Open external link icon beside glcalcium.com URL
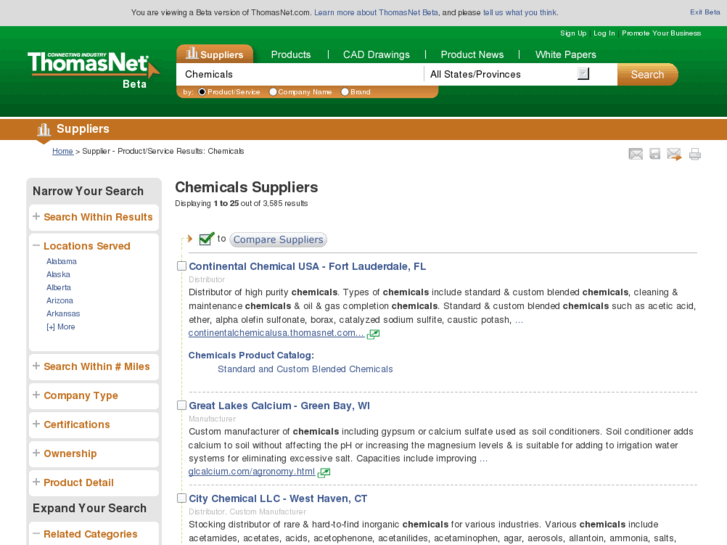 tap(324, 472)
